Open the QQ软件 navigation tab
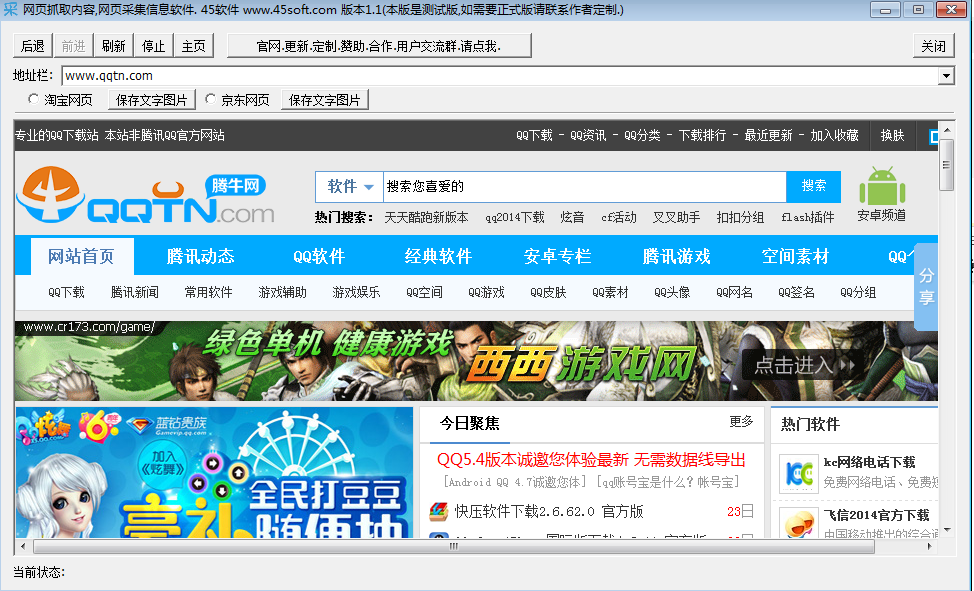974x591 pixels. click(x=319, y=256)
